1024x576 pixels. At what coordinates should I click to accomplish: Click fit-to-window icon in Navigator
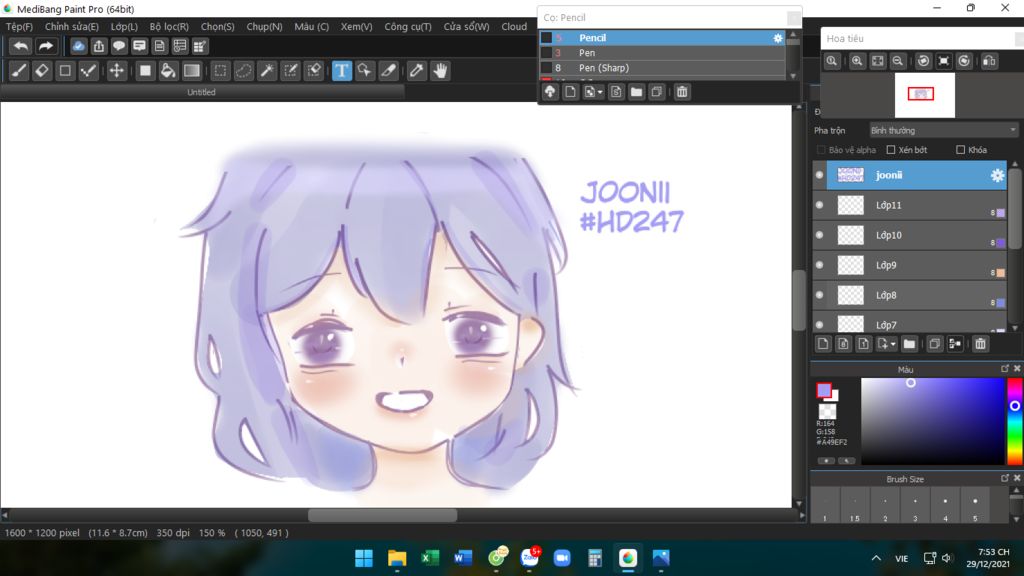pos(878,61)
